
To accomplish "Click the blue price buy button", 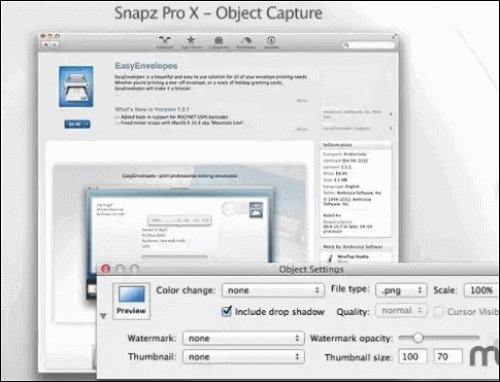I will [x=77, y=124].
